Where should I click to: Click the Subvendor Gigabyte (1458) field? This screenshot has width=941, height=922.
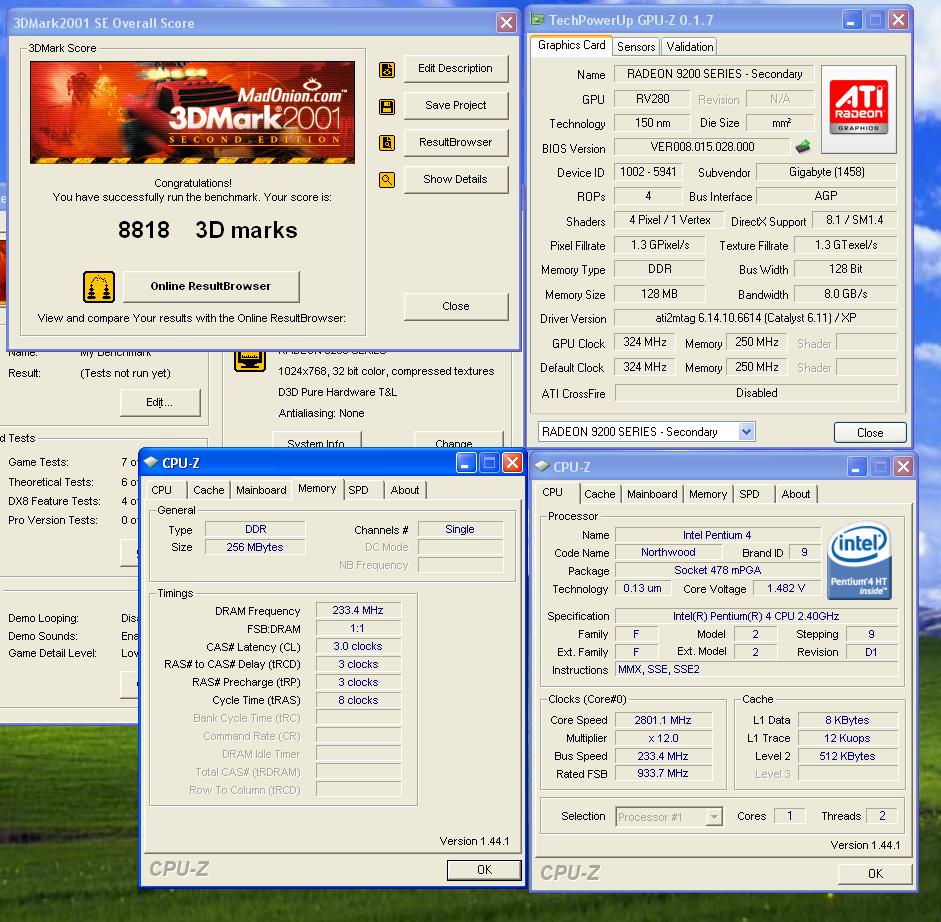coord(826,172)
